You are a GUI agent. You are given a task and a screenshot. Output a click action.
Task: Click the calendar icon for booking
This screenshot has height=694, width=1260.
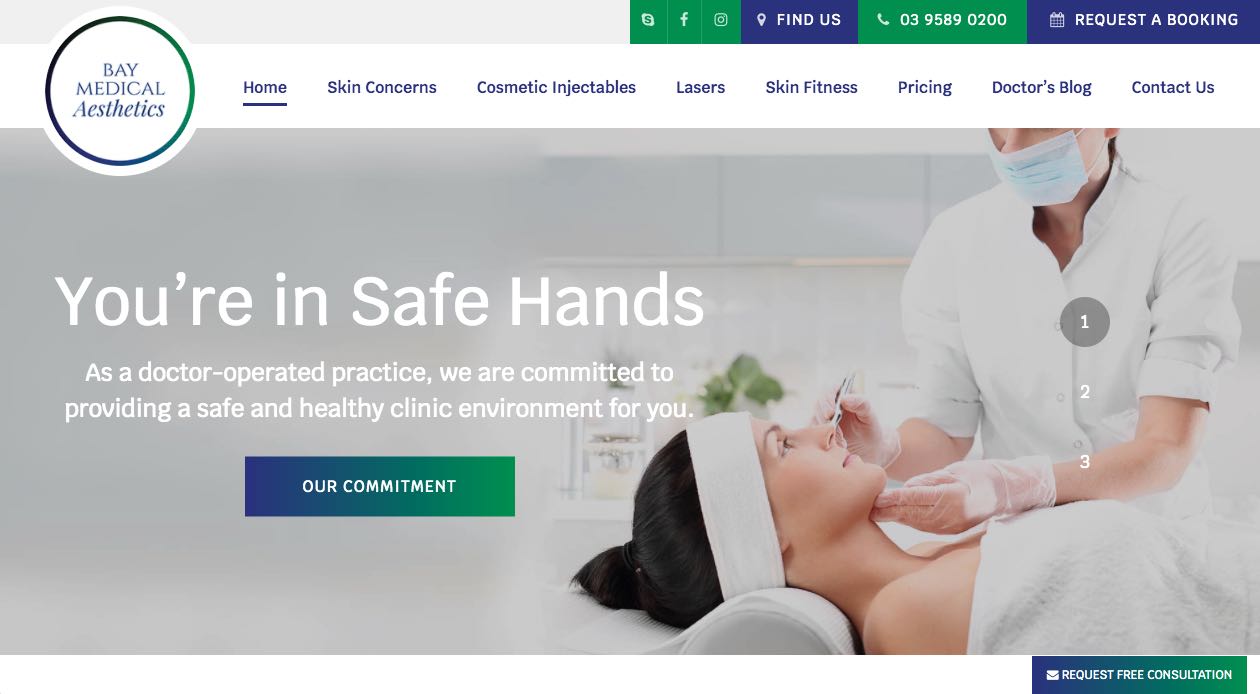click(1057, 20)
